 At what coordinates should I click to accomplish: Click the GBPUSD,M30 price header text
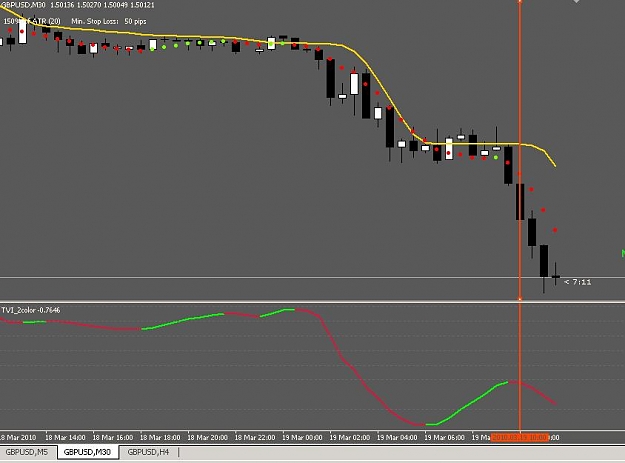(77, 5)
